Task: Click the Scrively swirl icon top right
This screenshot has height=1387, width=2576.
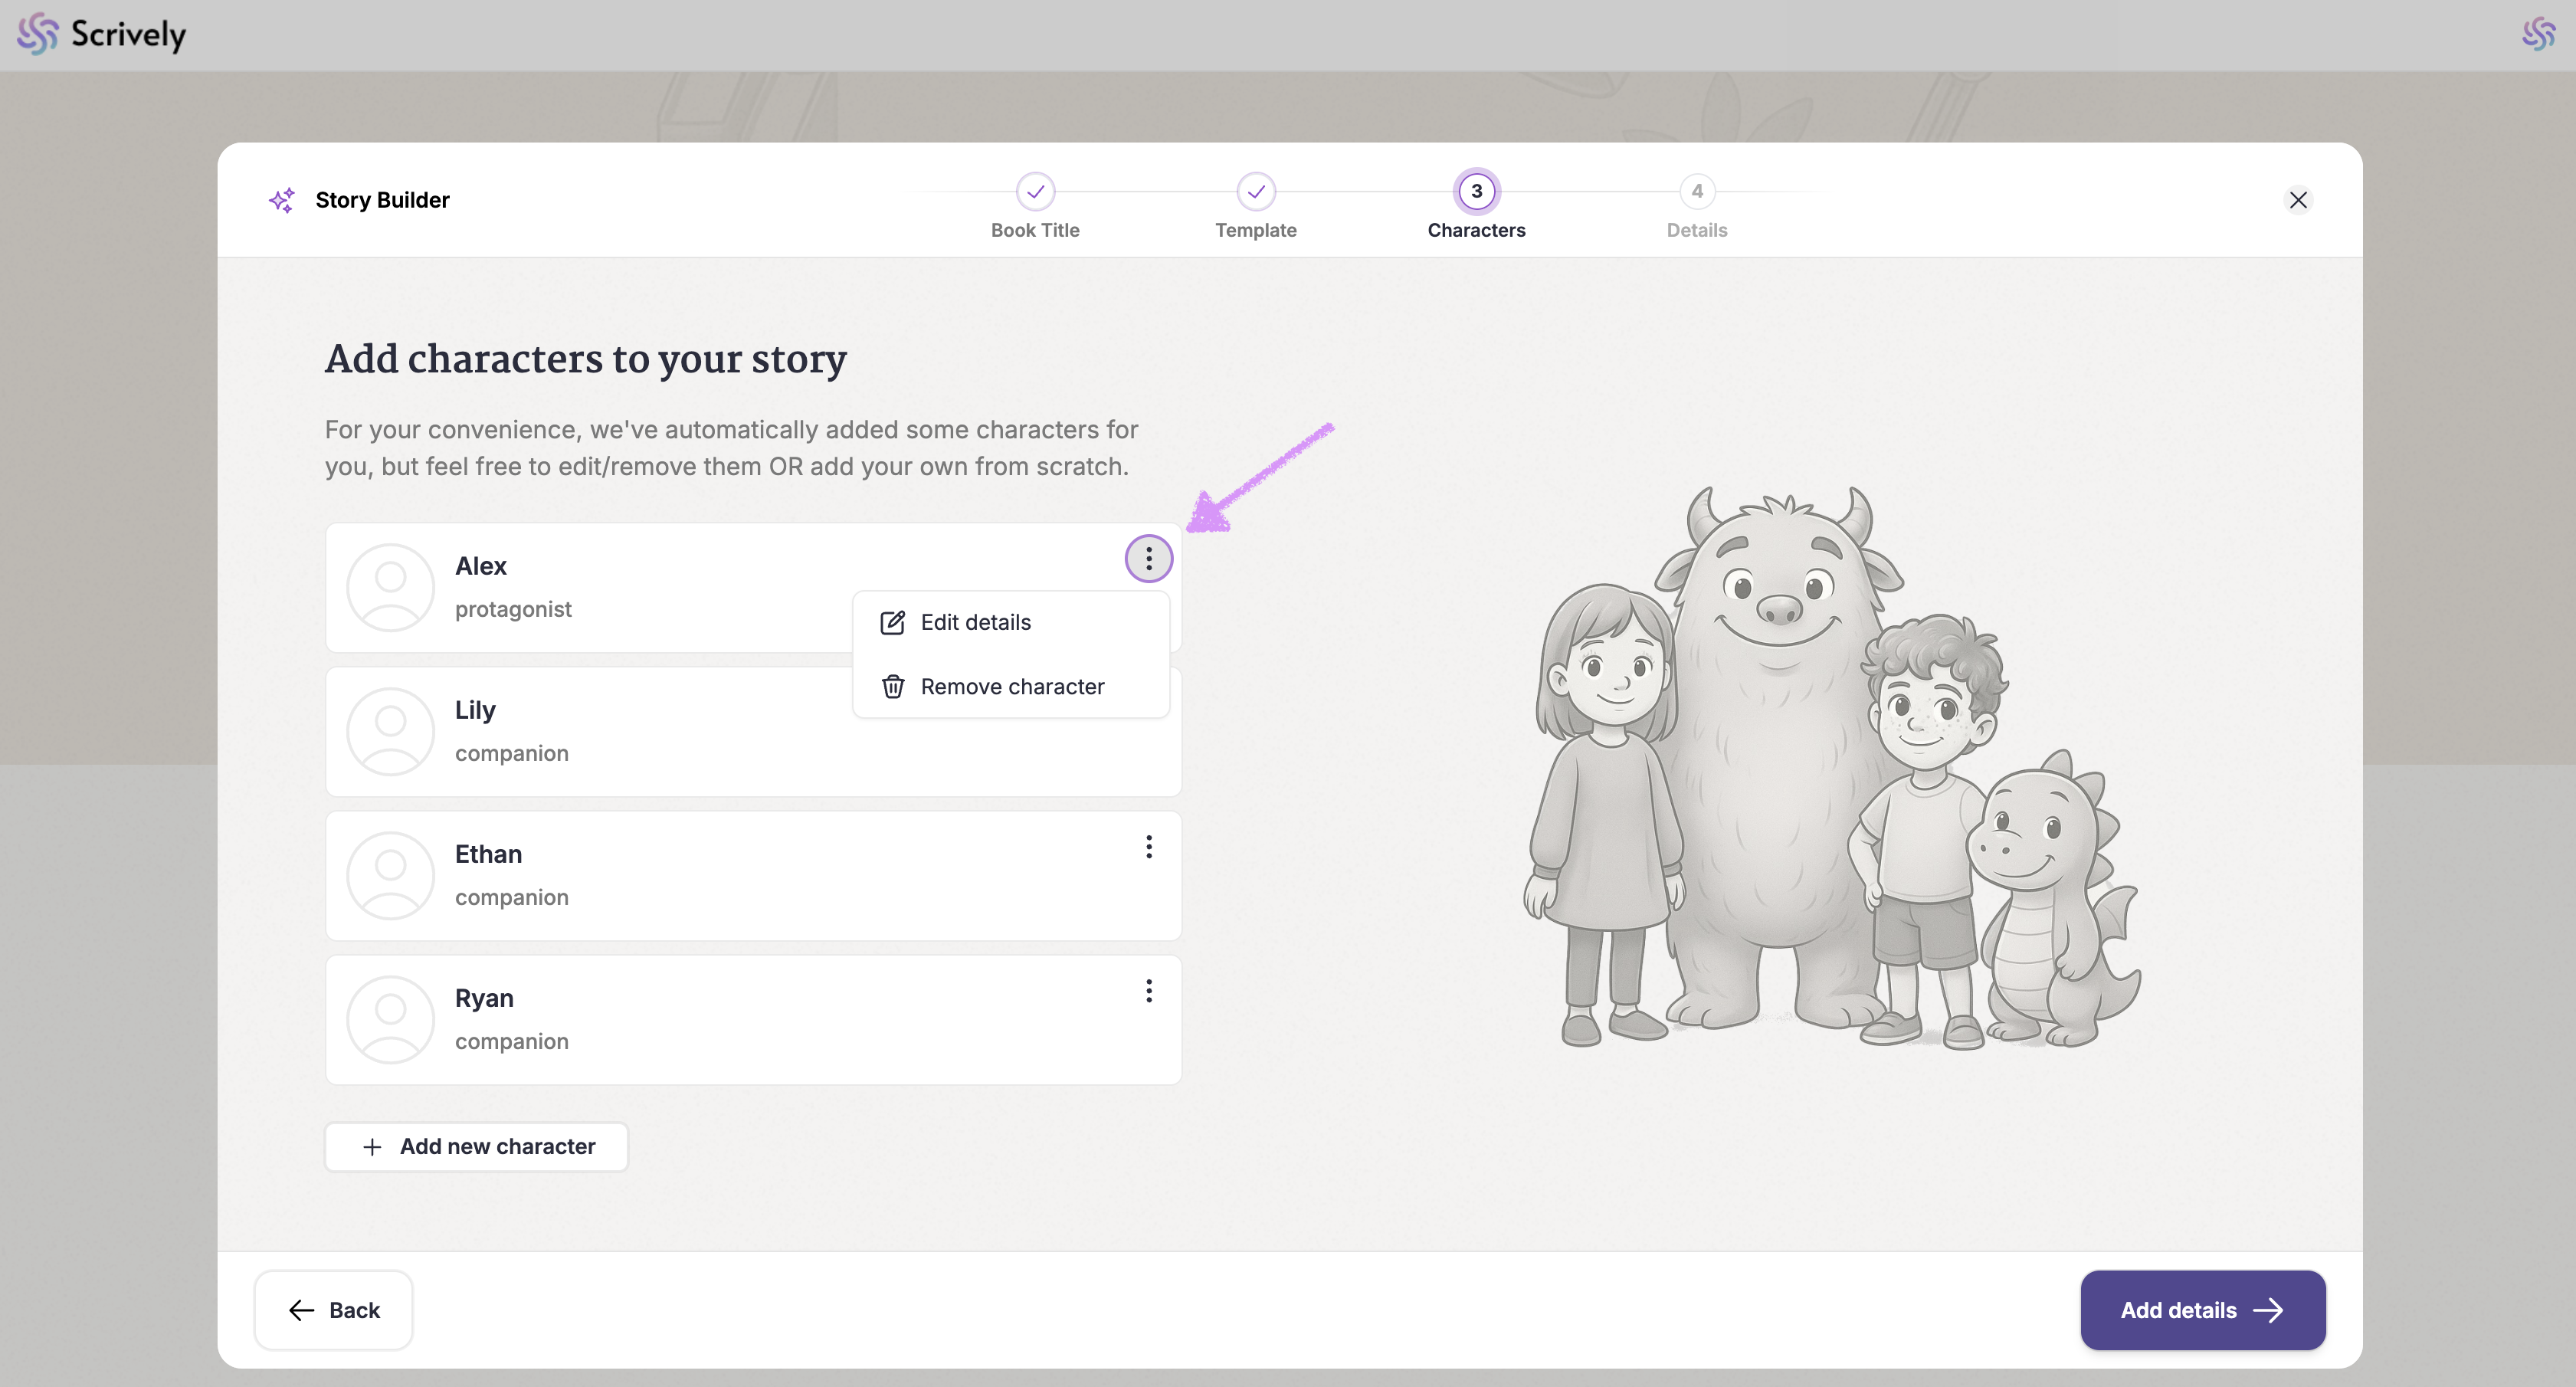Action: (2537, 35)
